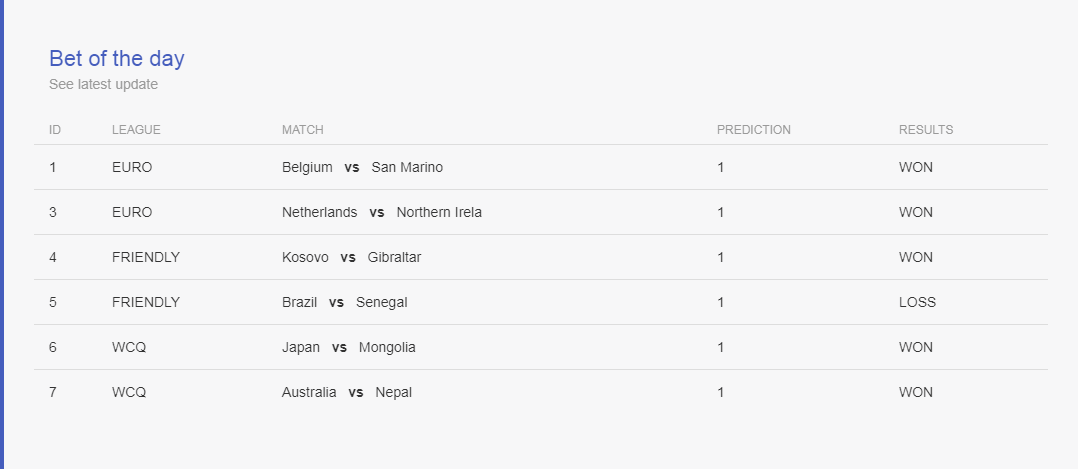Select the MATCH column header
1078x469 pixels.
[302, 130]
